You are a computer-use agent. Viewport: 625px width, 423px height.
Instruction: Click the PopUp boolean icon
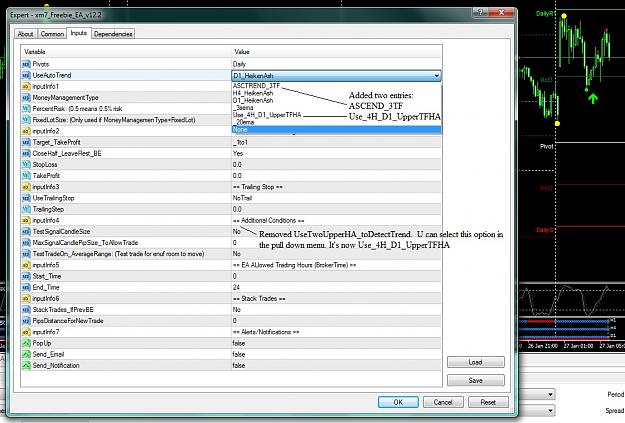click(x=26, y=343)
